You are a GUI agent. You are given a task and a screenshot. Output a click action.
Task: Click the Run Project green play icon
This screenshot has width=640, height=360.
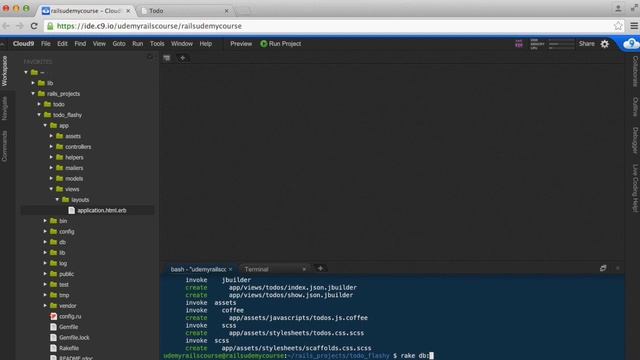pos(264,44)
